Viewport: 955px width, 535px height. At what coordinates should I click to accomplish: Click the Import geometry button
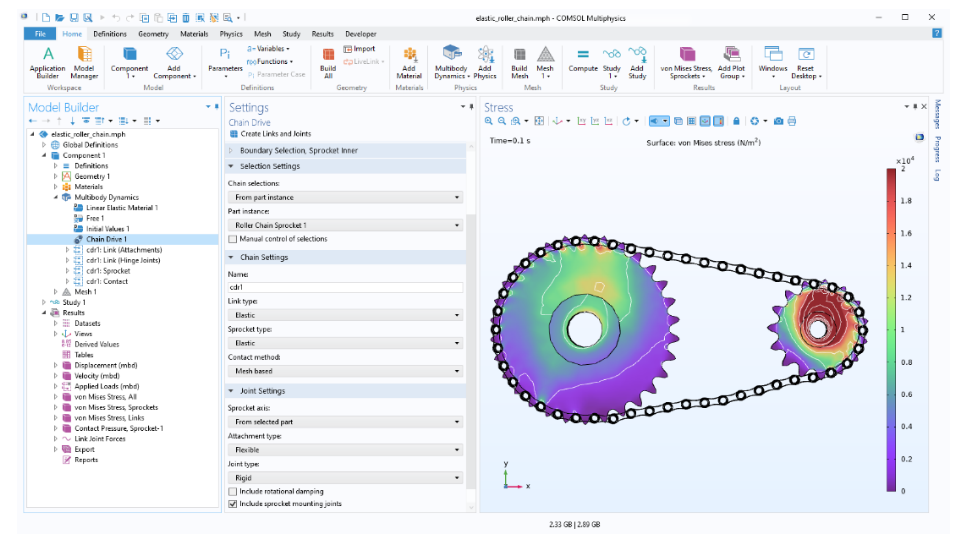(x=359, y=49)
